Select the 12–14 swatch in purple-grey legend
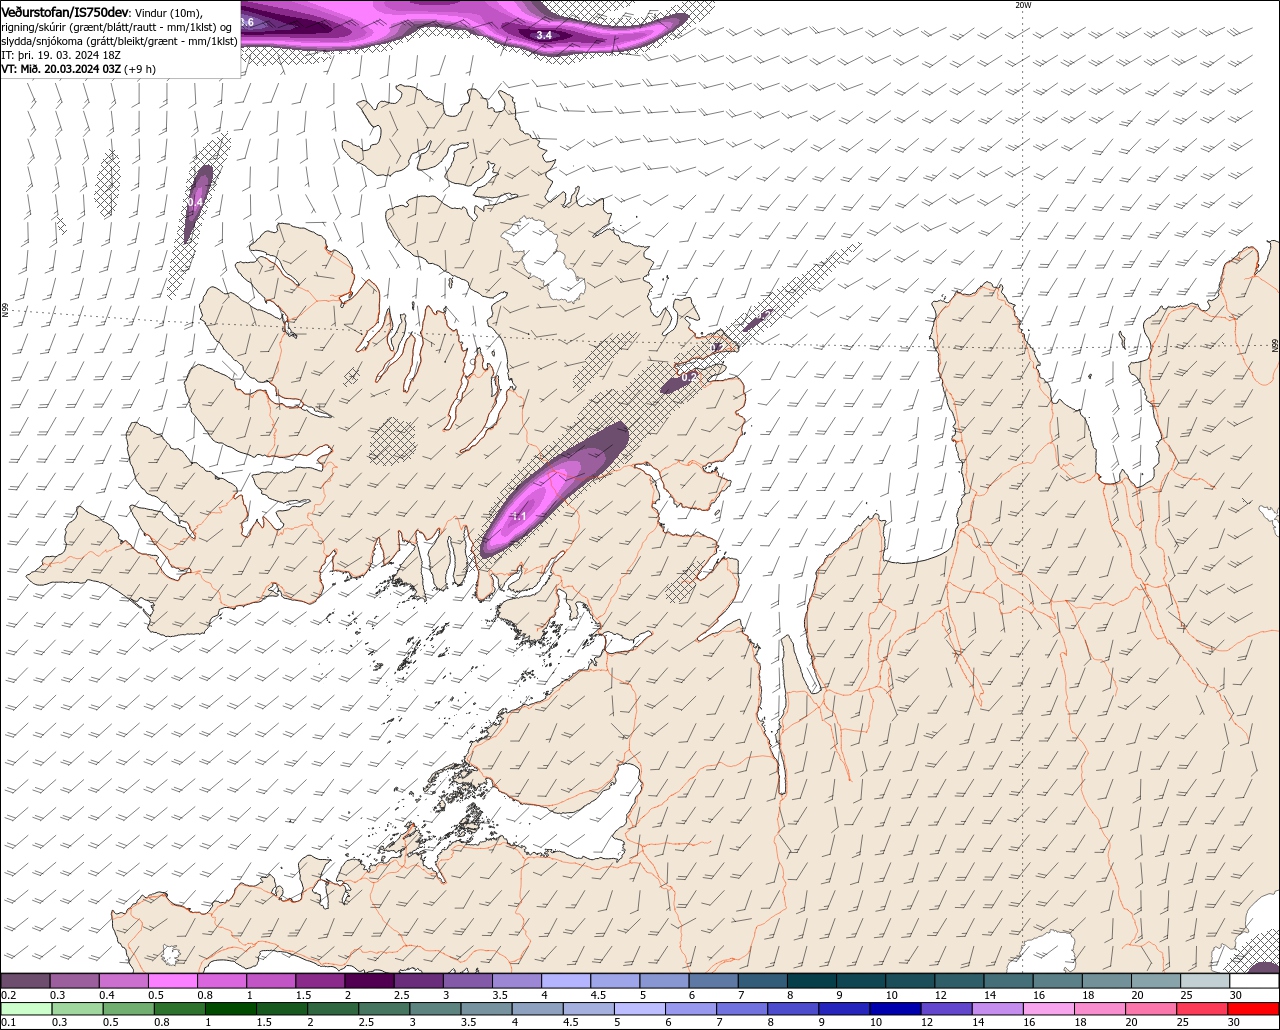This screenshot has height=1030, width=1280. tap(959, 981)
